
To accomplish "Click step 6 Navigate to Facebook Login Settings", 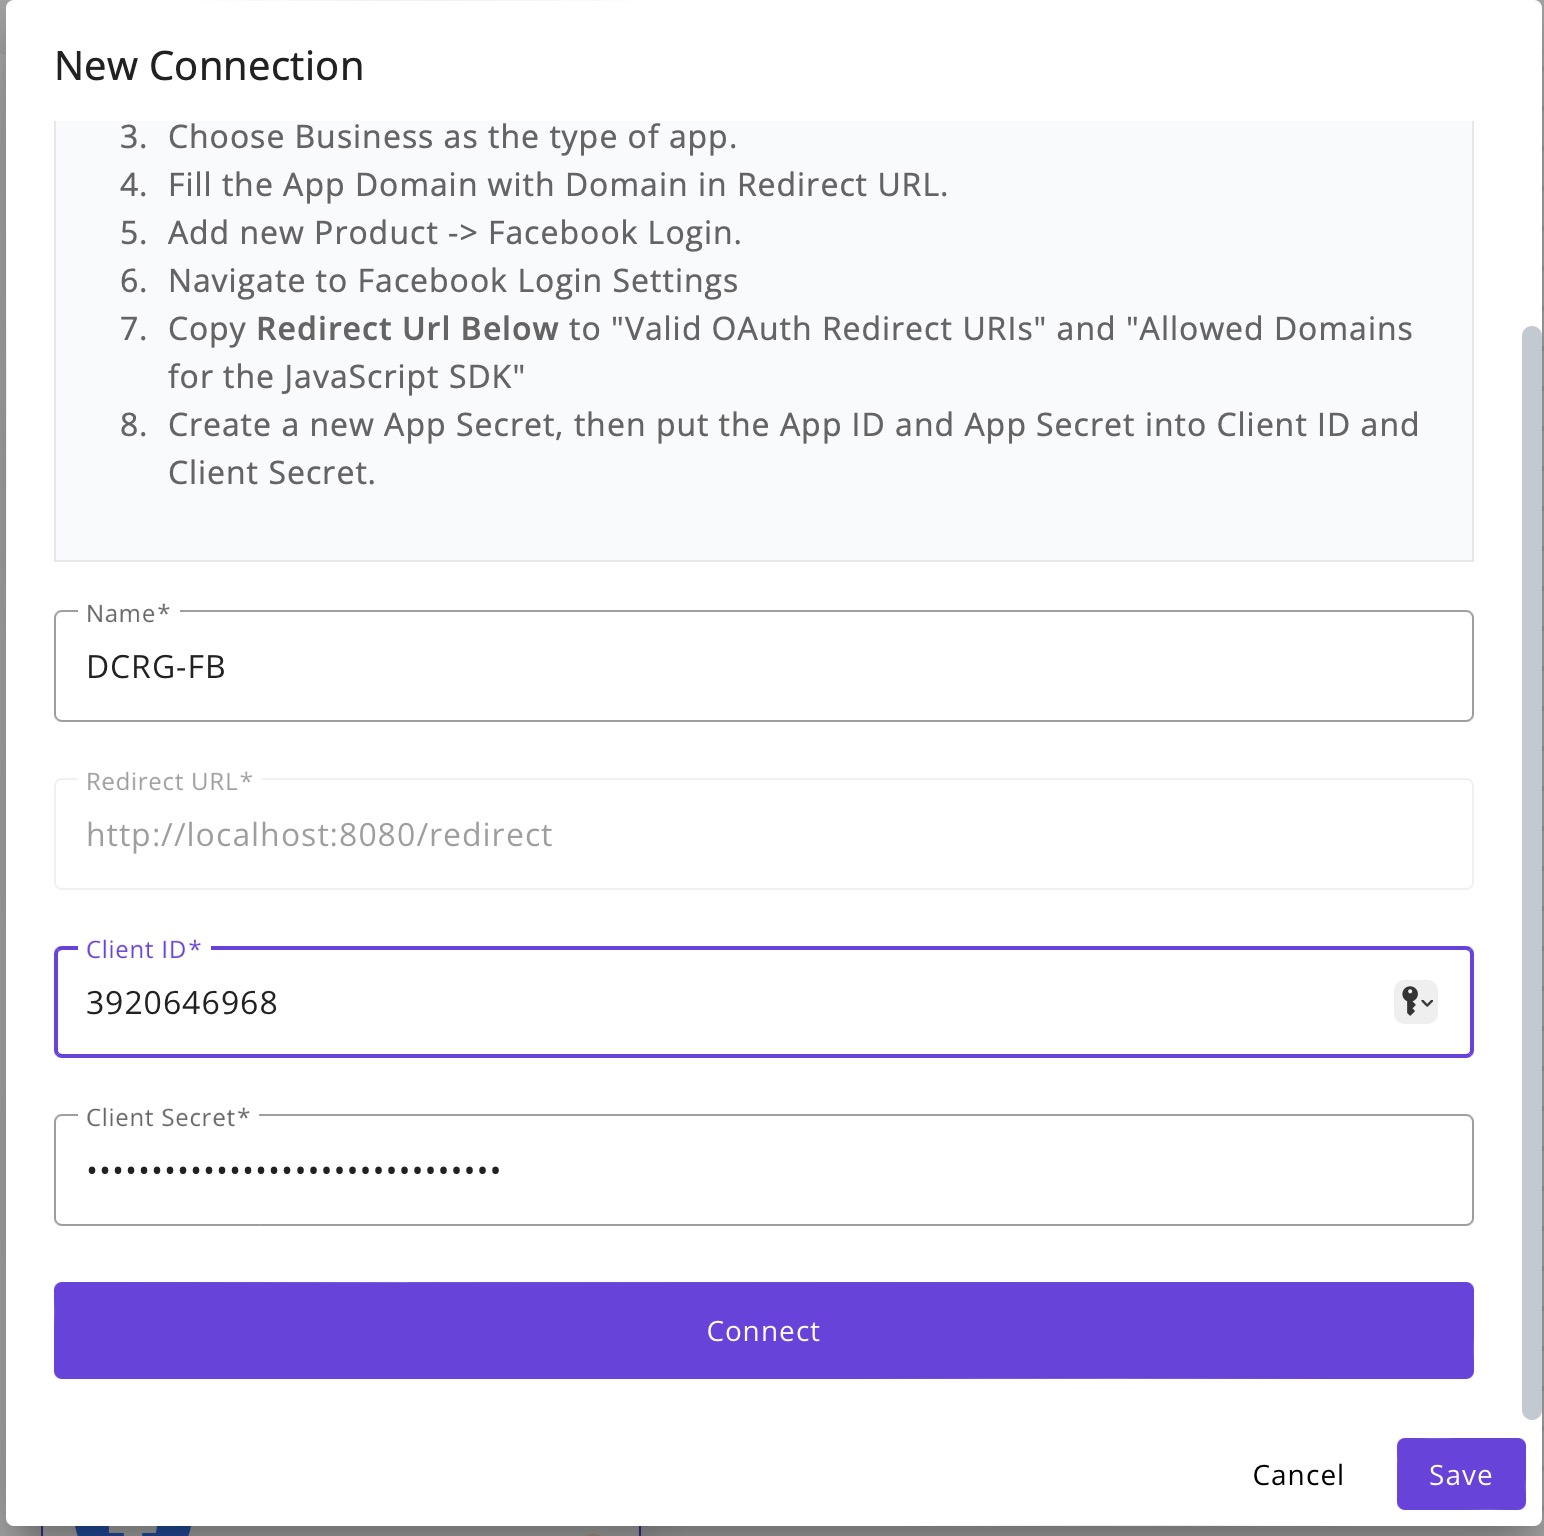I will point(429,281).
